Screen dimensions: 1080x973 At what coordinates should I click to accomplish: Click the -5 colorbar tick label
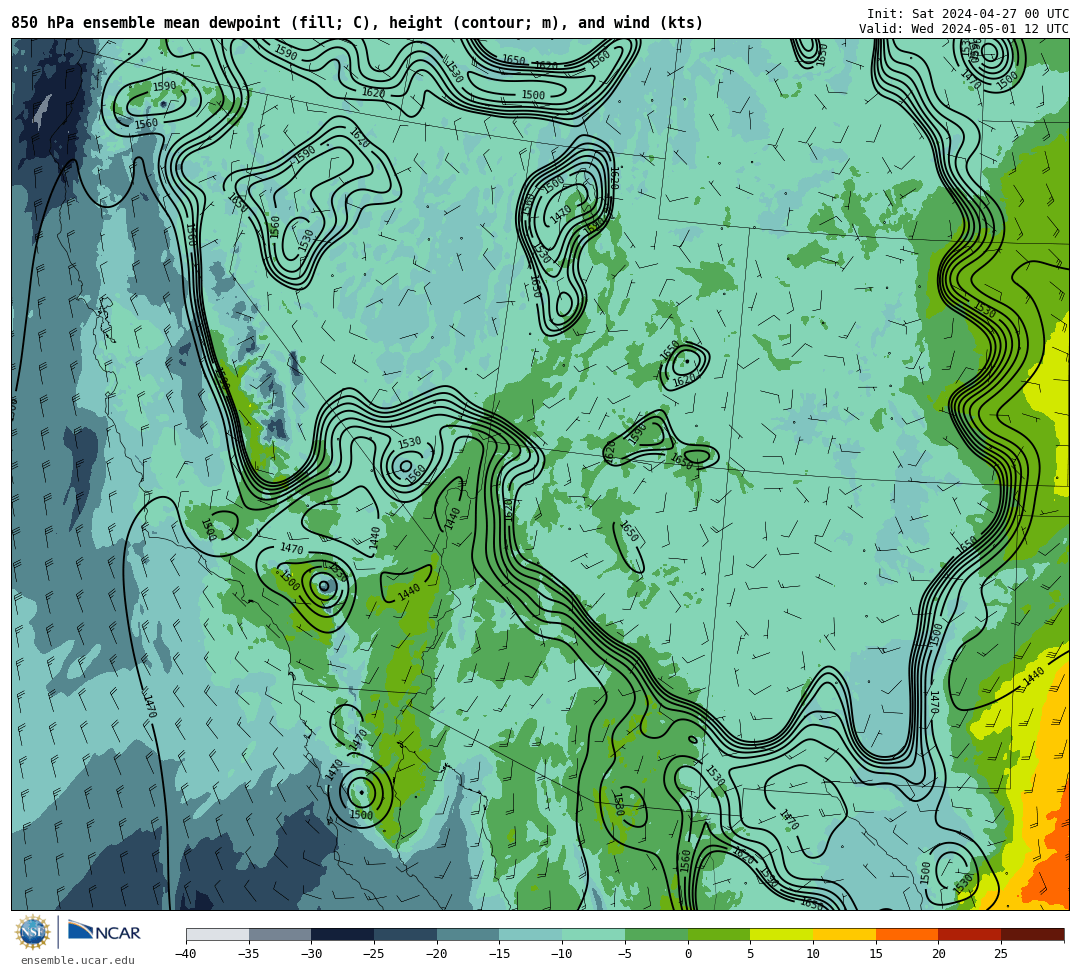(x=625, y=954)
